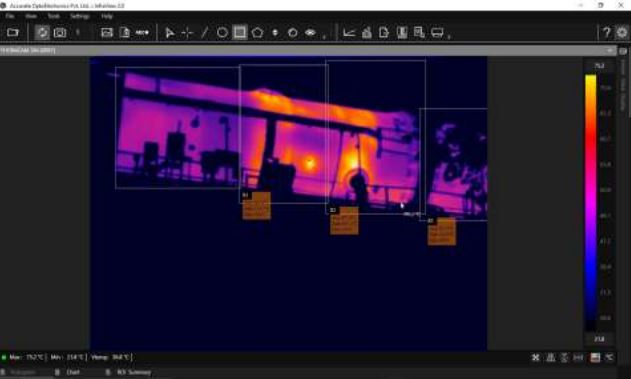Expand the arrow at the toolbar's end
631x379 pixels.
point(449,37)
